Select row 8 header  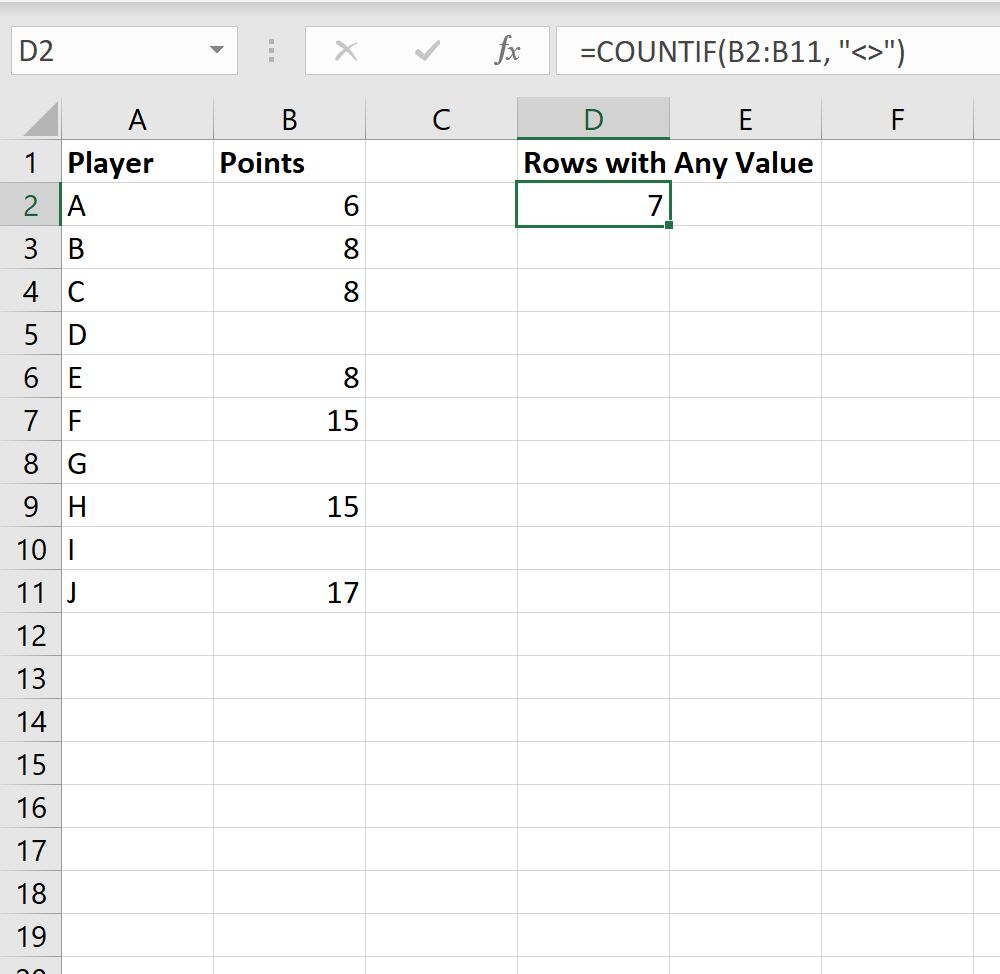(31, 462)
